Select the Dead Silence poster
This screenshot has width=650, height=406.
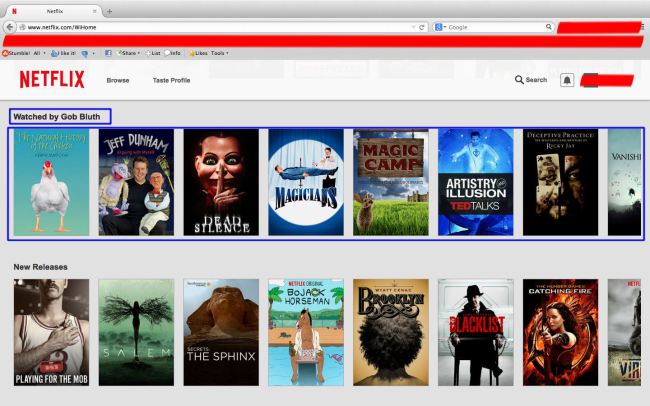221,182
